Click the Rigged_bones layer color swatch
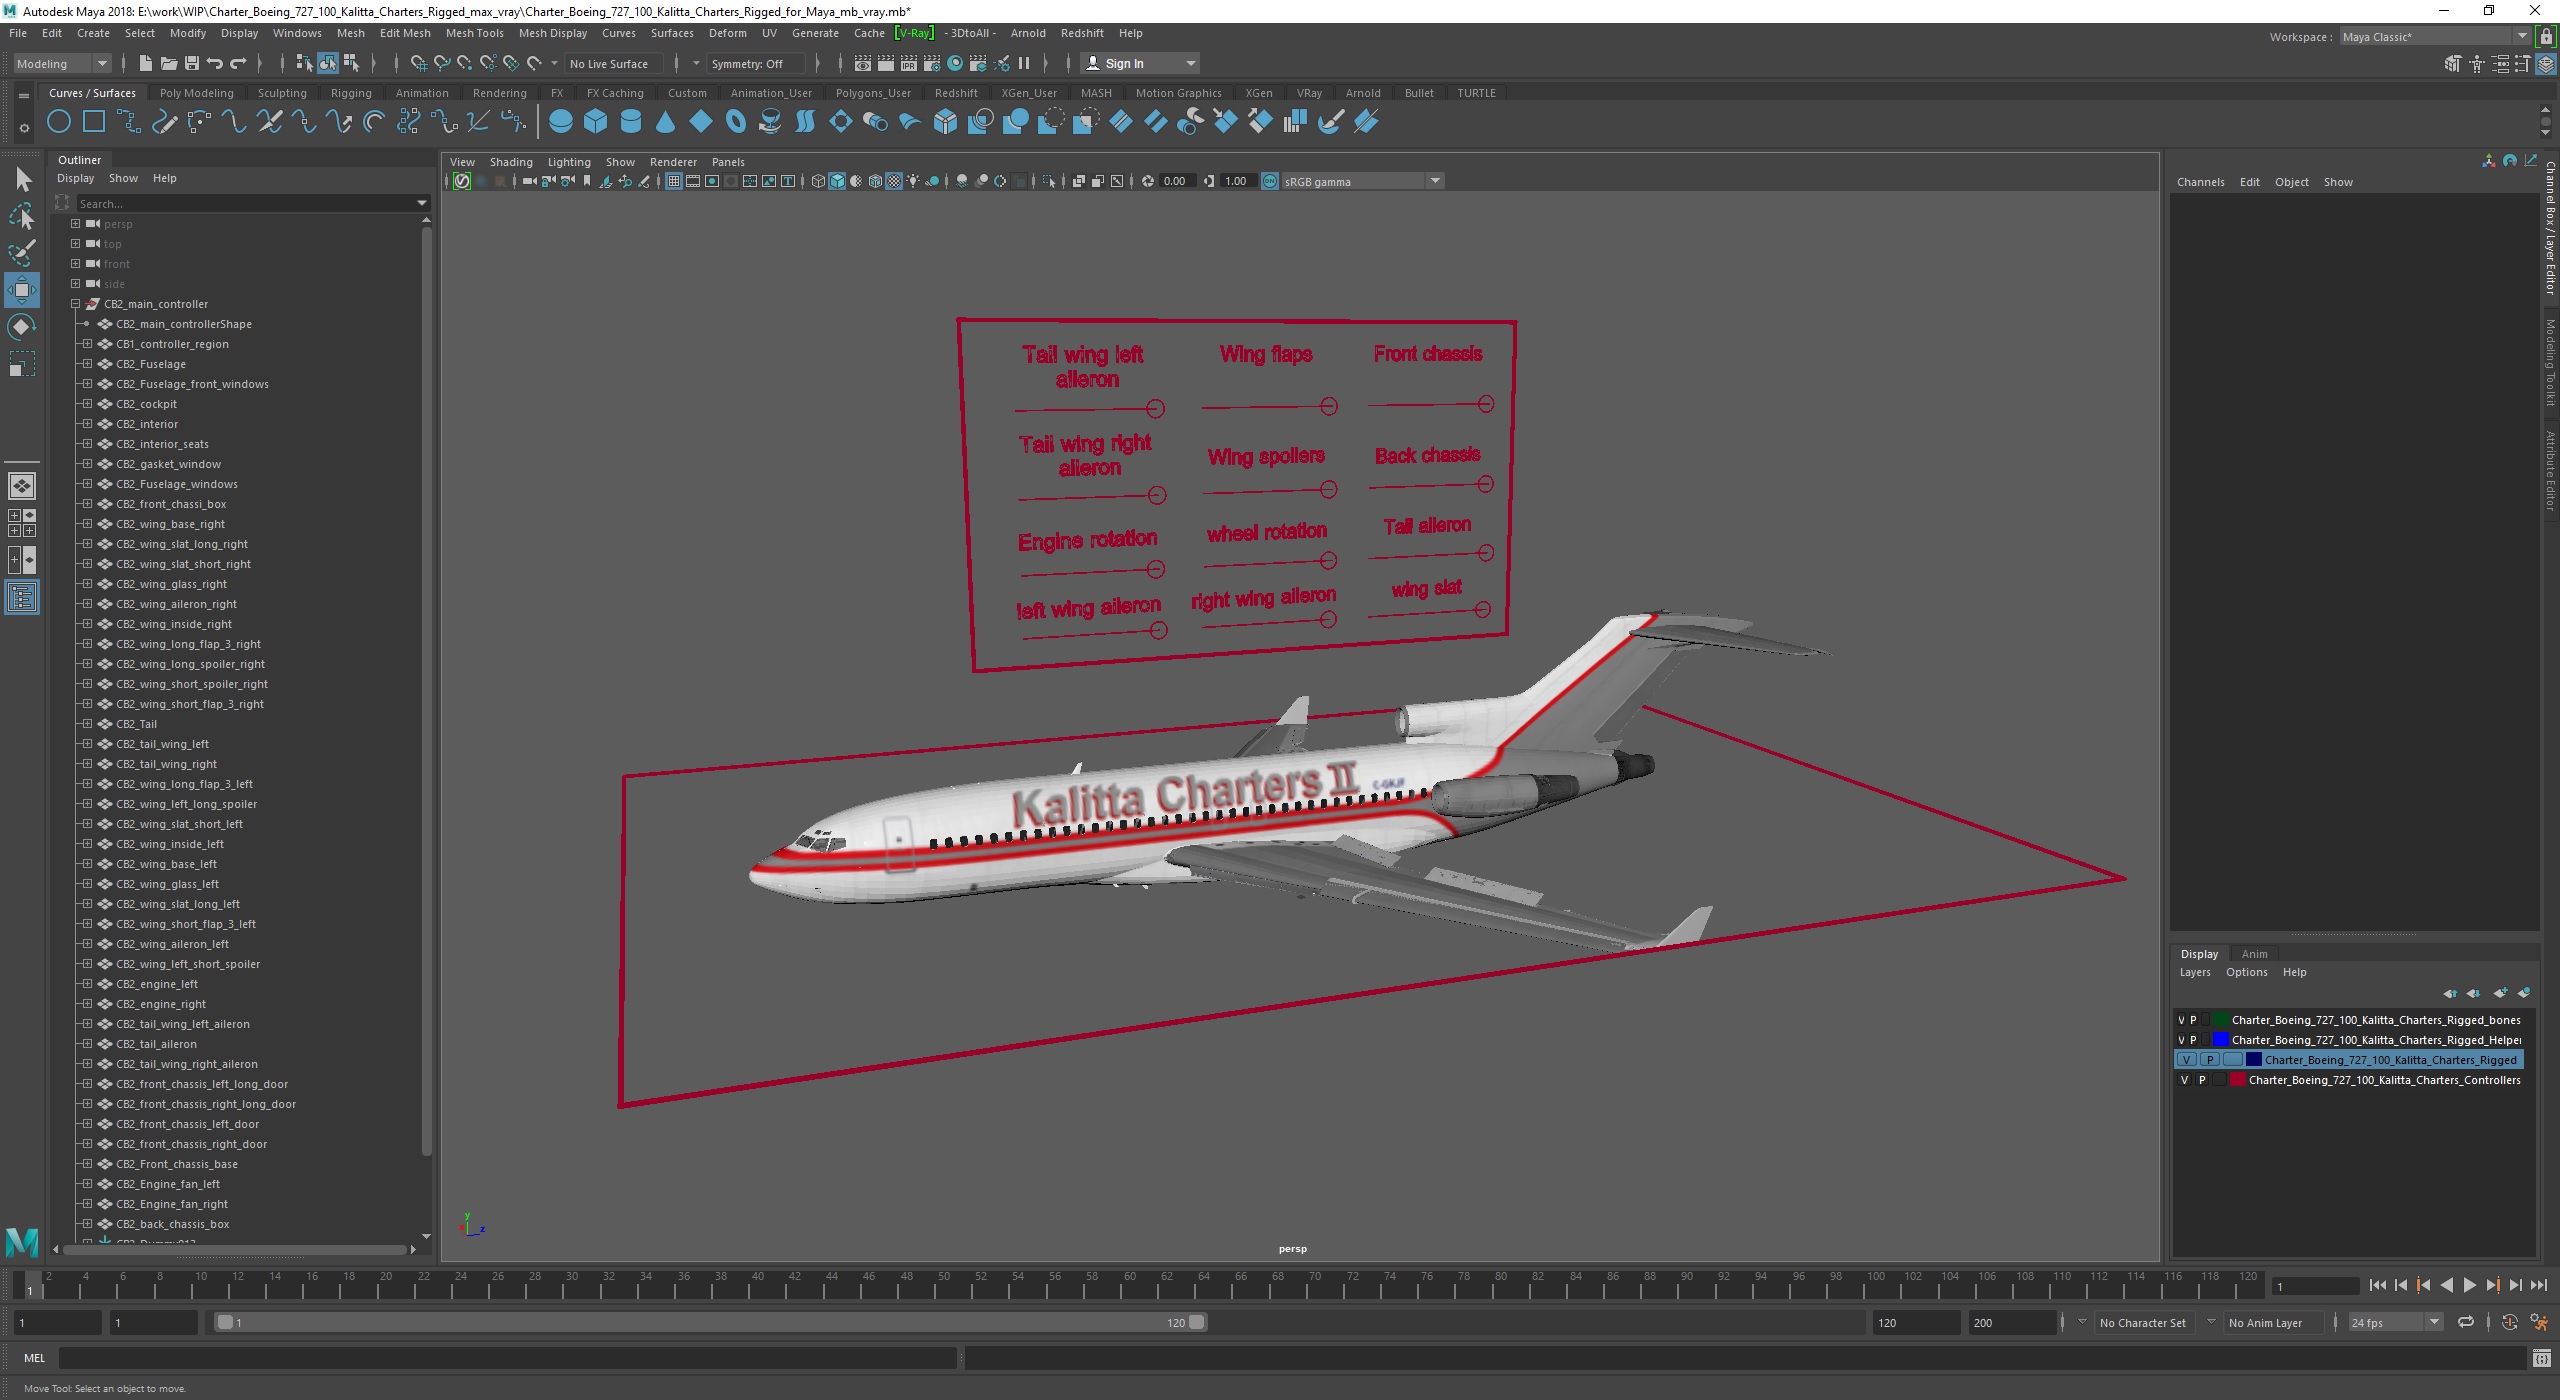 (x=2221, y=1020)
